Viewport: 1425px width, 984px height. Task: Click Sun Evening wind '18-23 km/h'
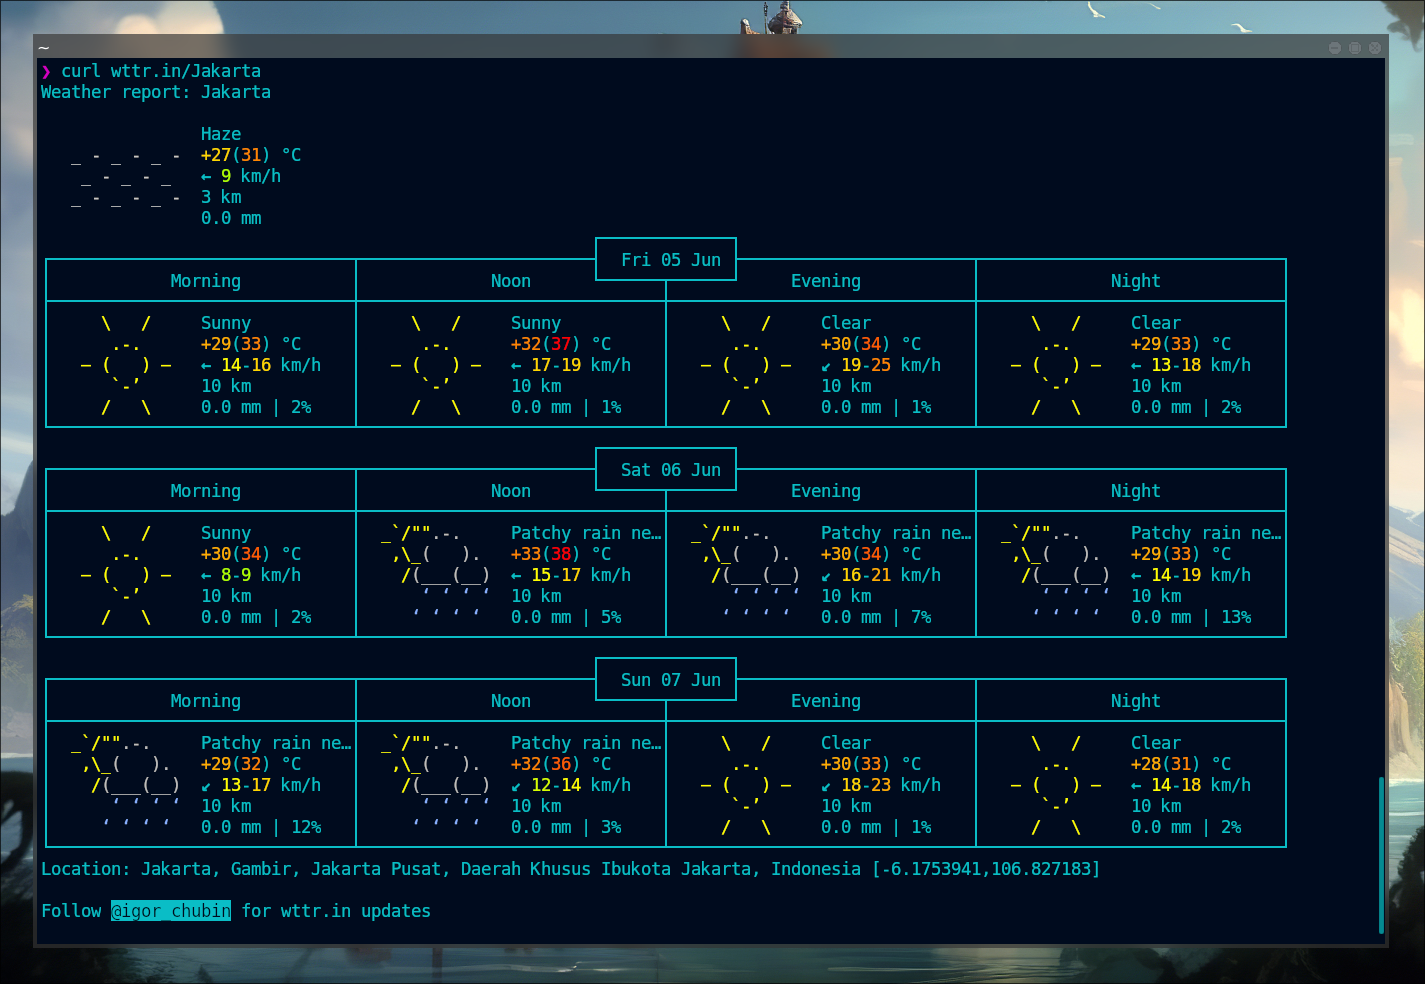point(891,785)
